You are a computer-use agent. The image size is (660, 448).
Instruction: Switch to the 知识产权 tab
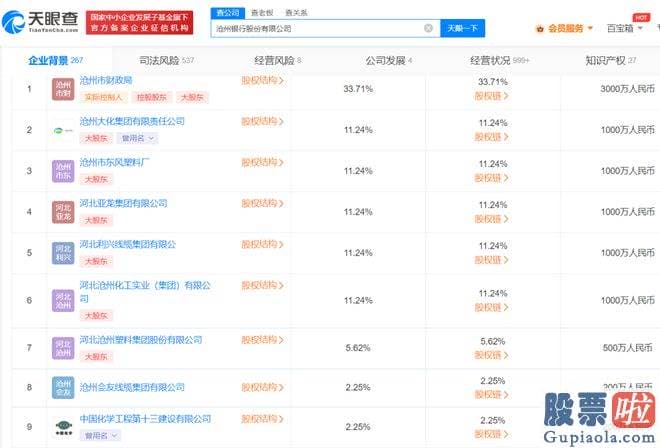pyautogui.click(x=611, y=61)
